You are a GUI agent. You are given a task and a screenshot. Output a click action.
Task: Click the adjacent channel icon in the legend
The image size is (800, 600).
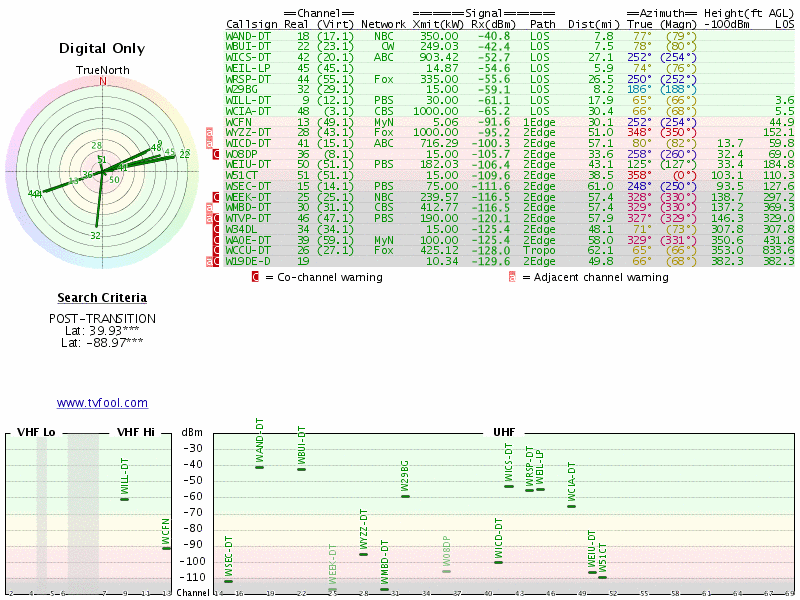tap(512, 277)
